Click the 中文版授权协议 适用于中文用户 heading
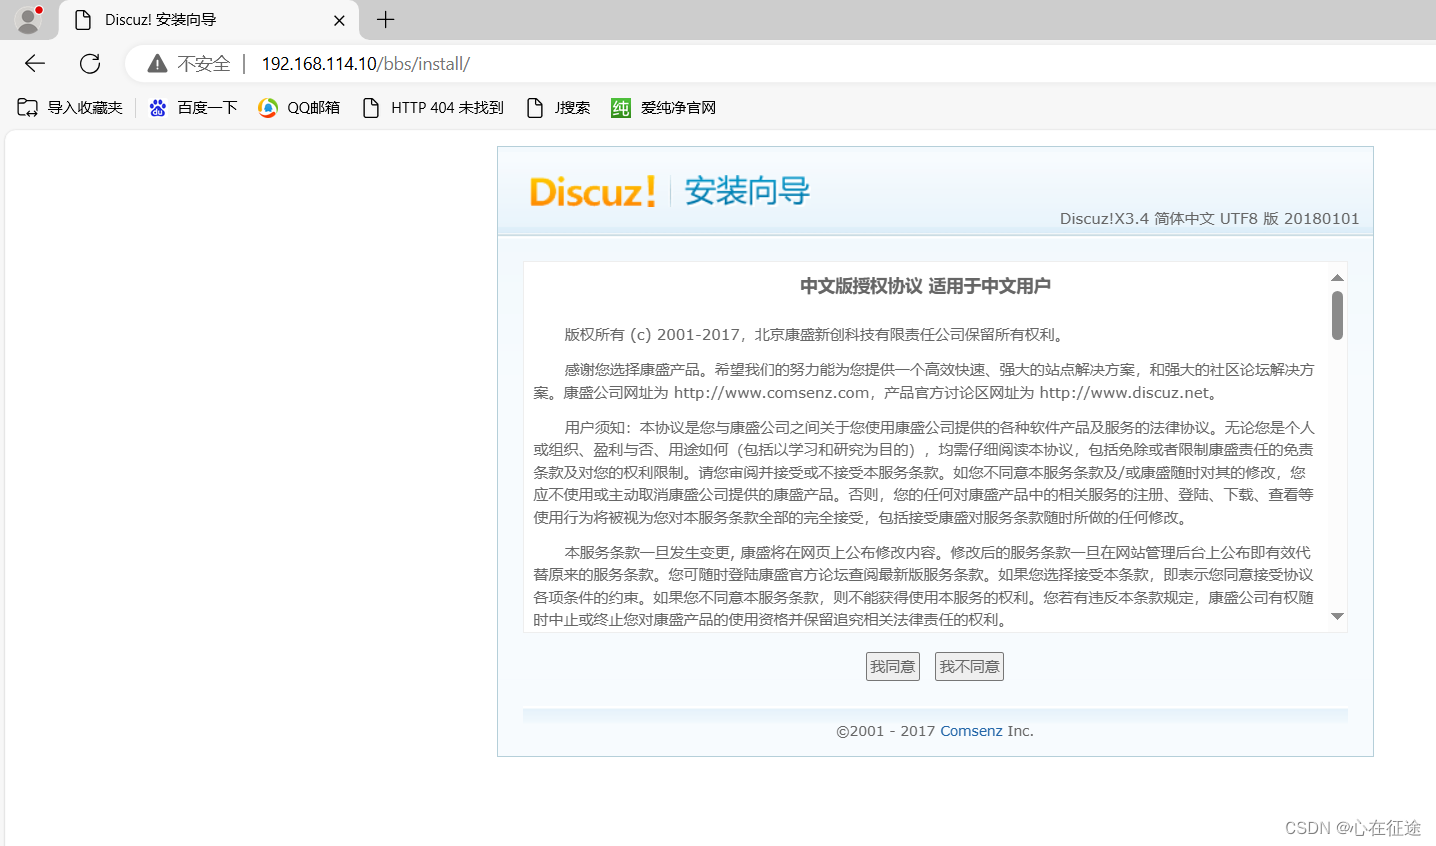This screenshot has height=846, width=1436. 925,286
